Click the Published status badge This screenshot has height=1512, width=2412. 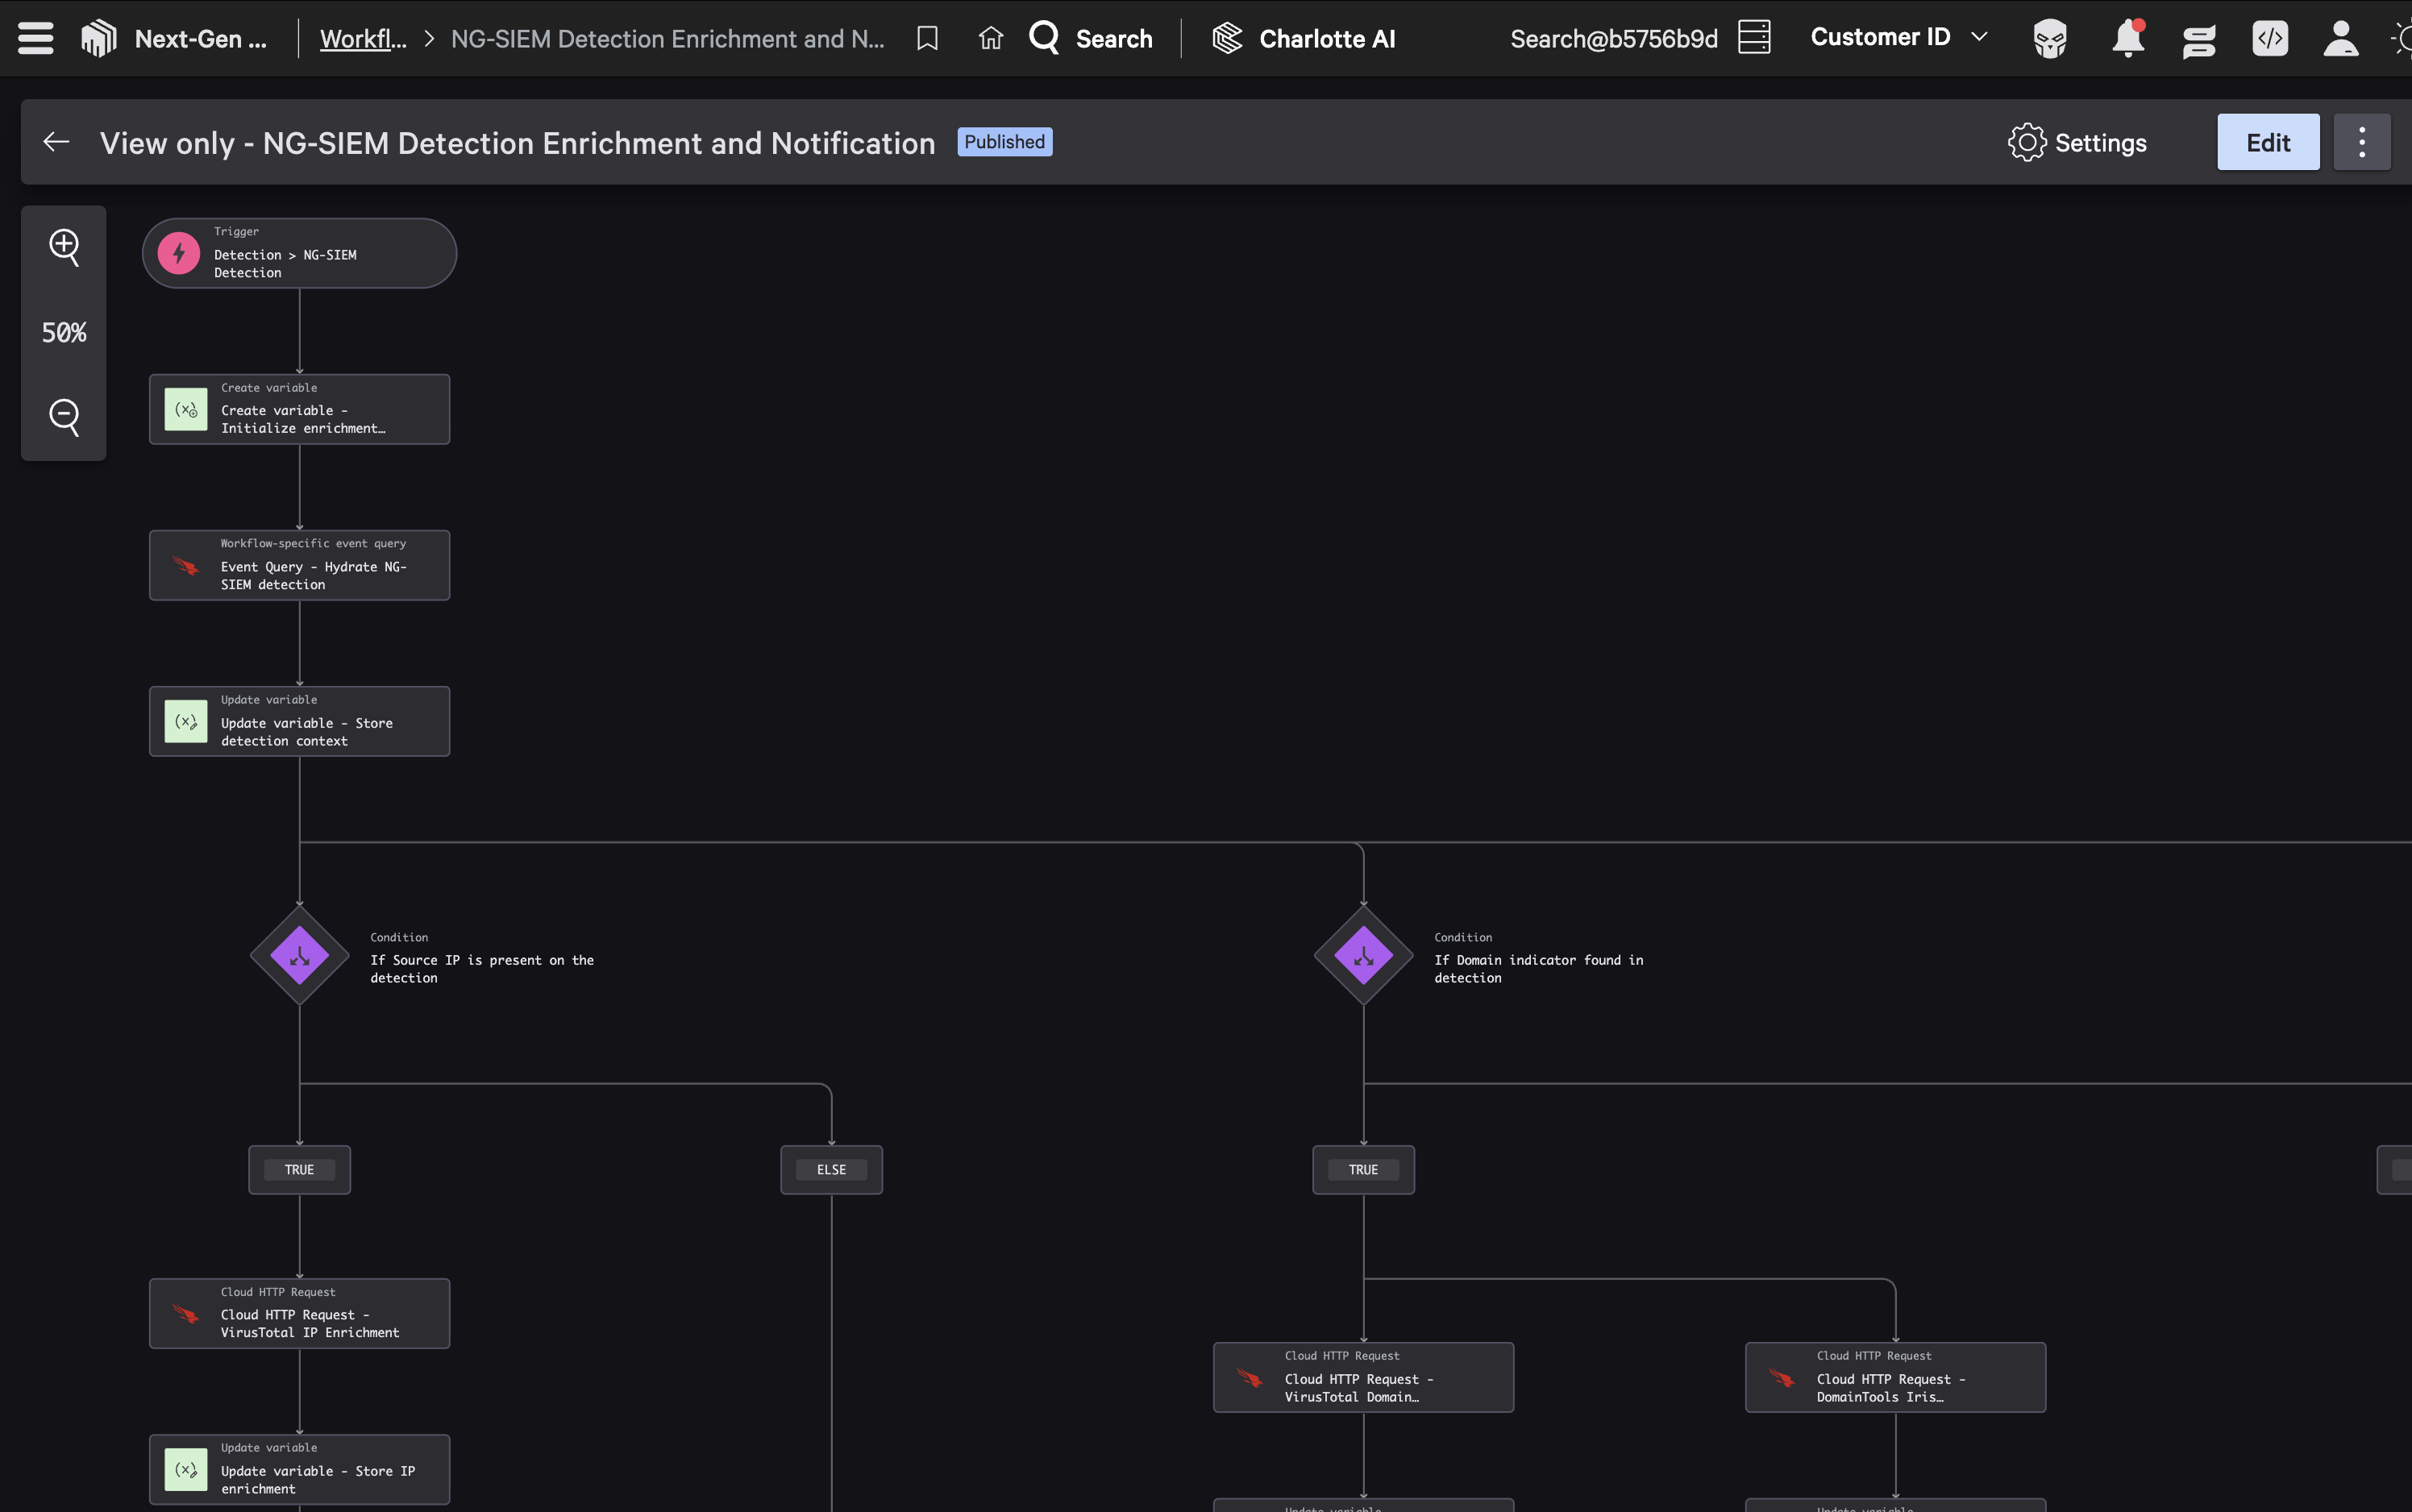[1005, 142]
